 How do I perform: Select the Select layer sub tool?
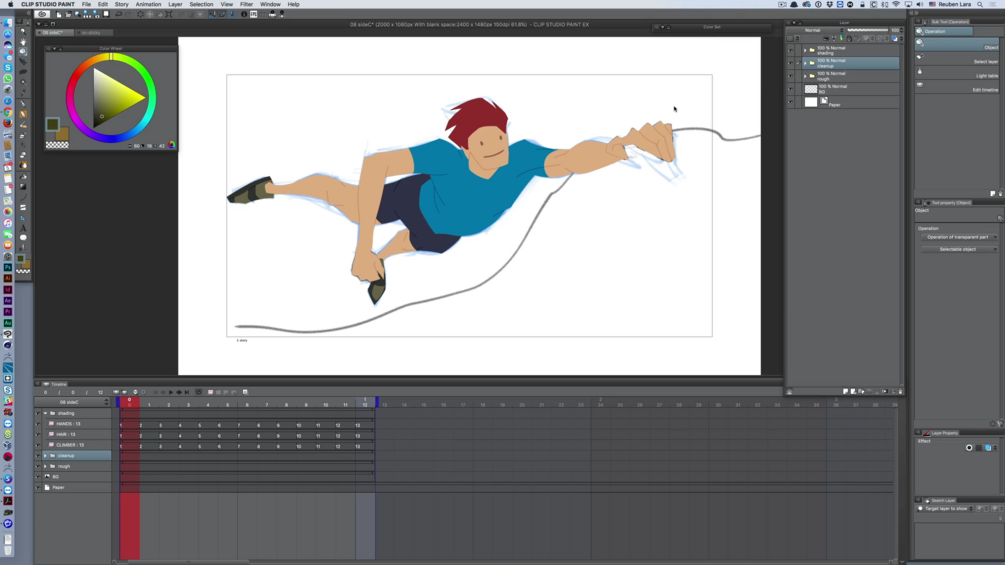pyautogui.click(x=956, y=61)
